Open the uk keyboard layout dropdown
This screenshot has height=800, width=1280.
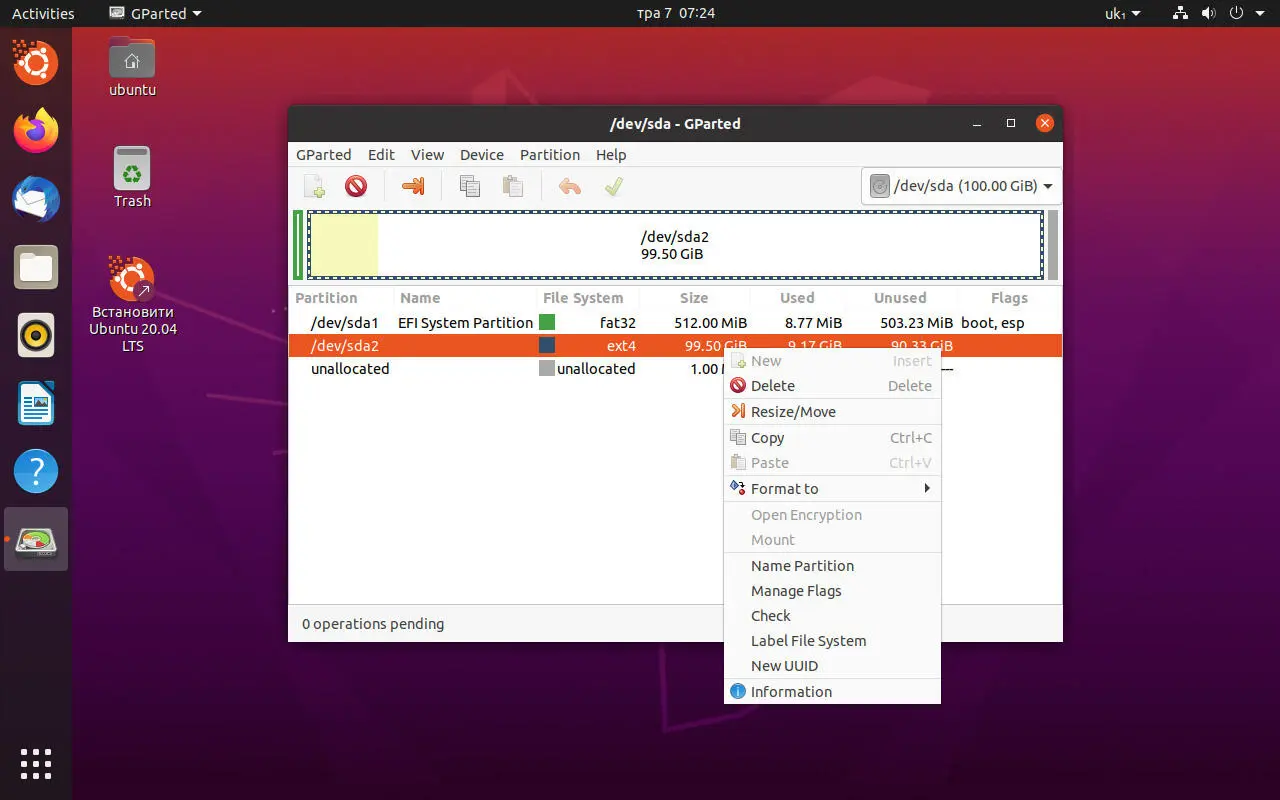(1122, 13)
